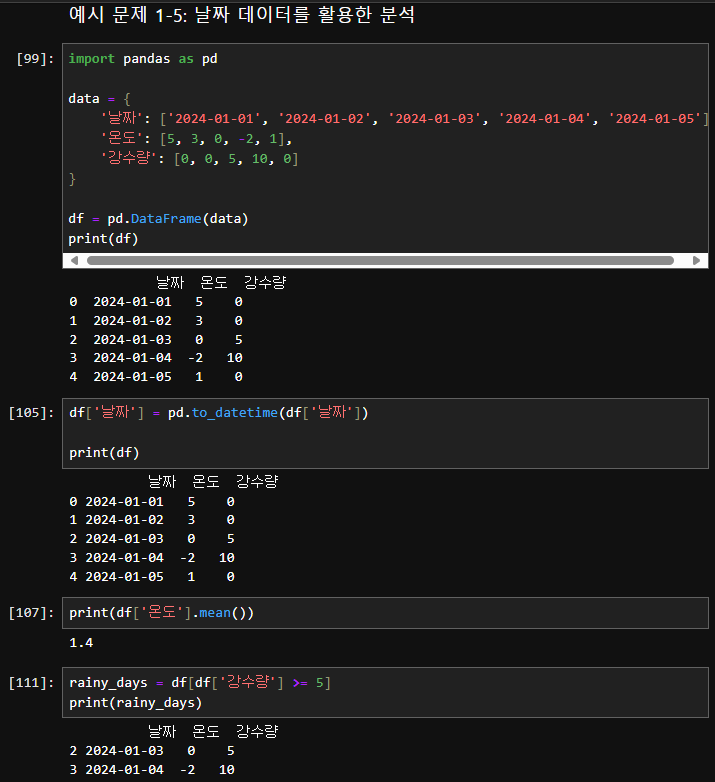Screen dimensions: 715x782
Task: Click the 'df = pd.DataFrame(data)' code line
Action: [x=158, y=218]
